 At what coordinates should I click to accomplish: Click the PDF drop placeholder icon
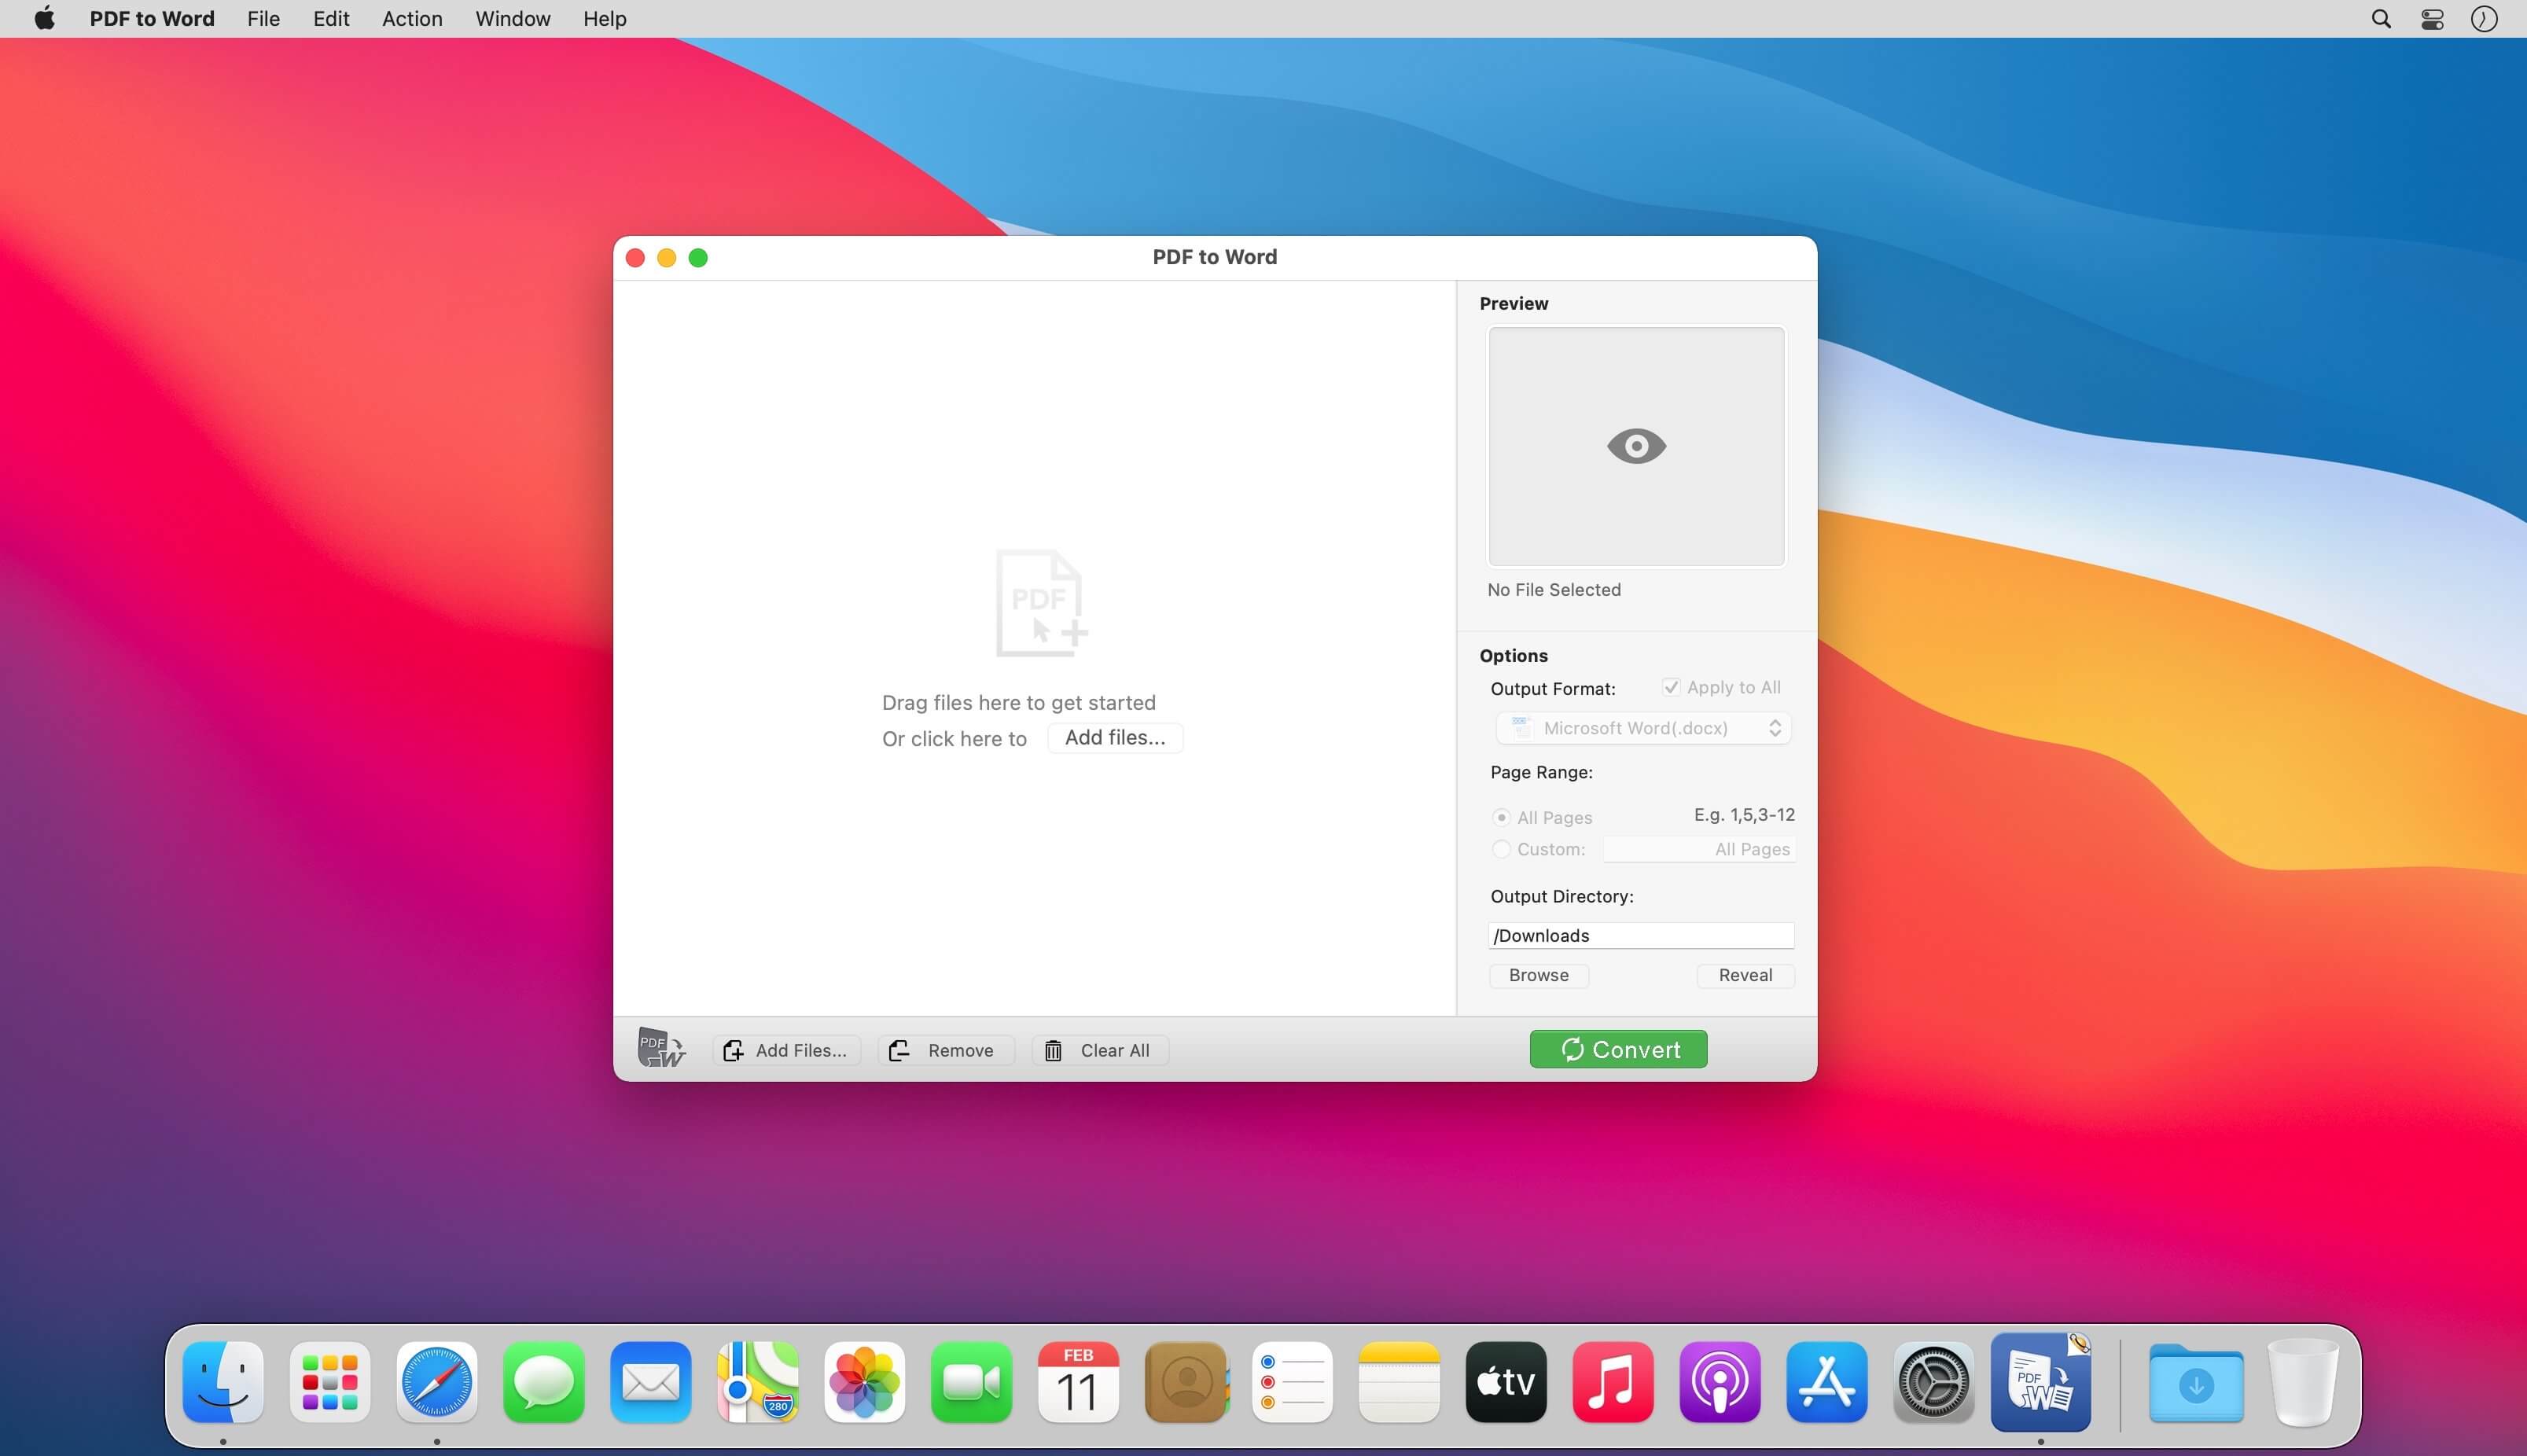[x=1040, y=603]
